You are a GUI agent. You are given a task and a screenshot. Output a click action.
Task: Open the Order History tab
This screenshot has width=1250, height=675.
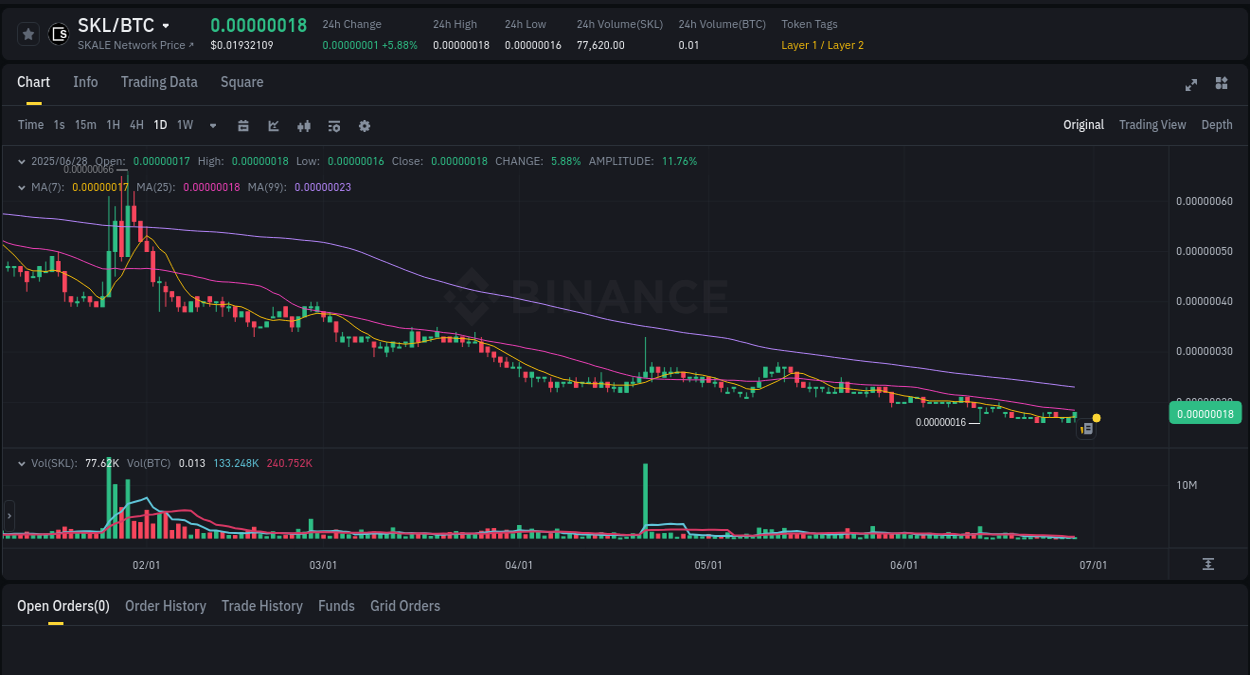[x=165, y=606]
